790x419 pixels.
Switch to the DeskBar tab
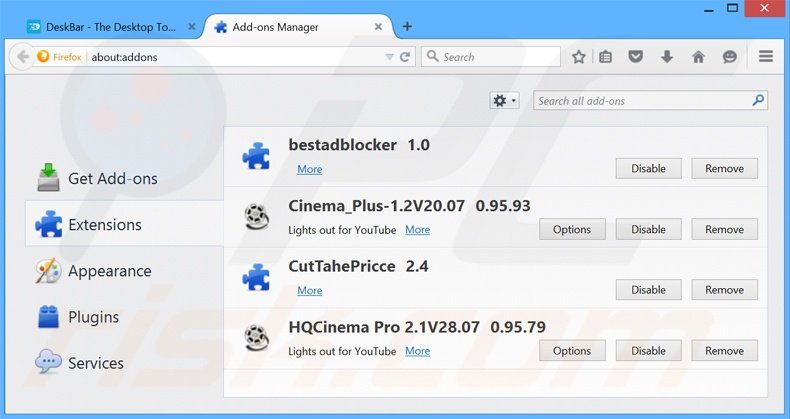tap(111, 27)
